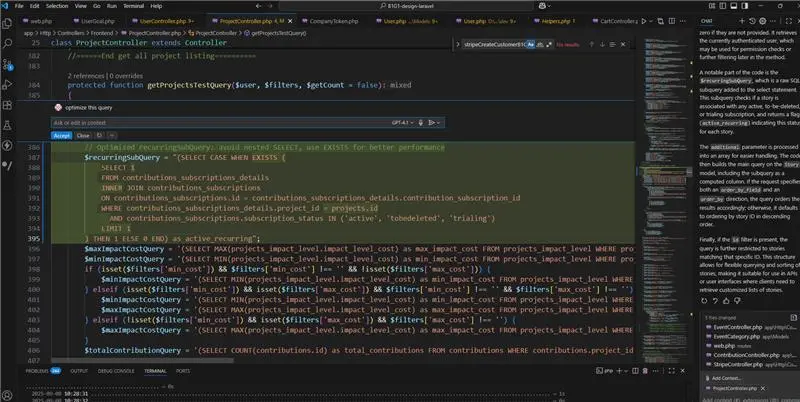Expand the find widget replace chevron
Screen dimensions: 800x402
point(459,45)
